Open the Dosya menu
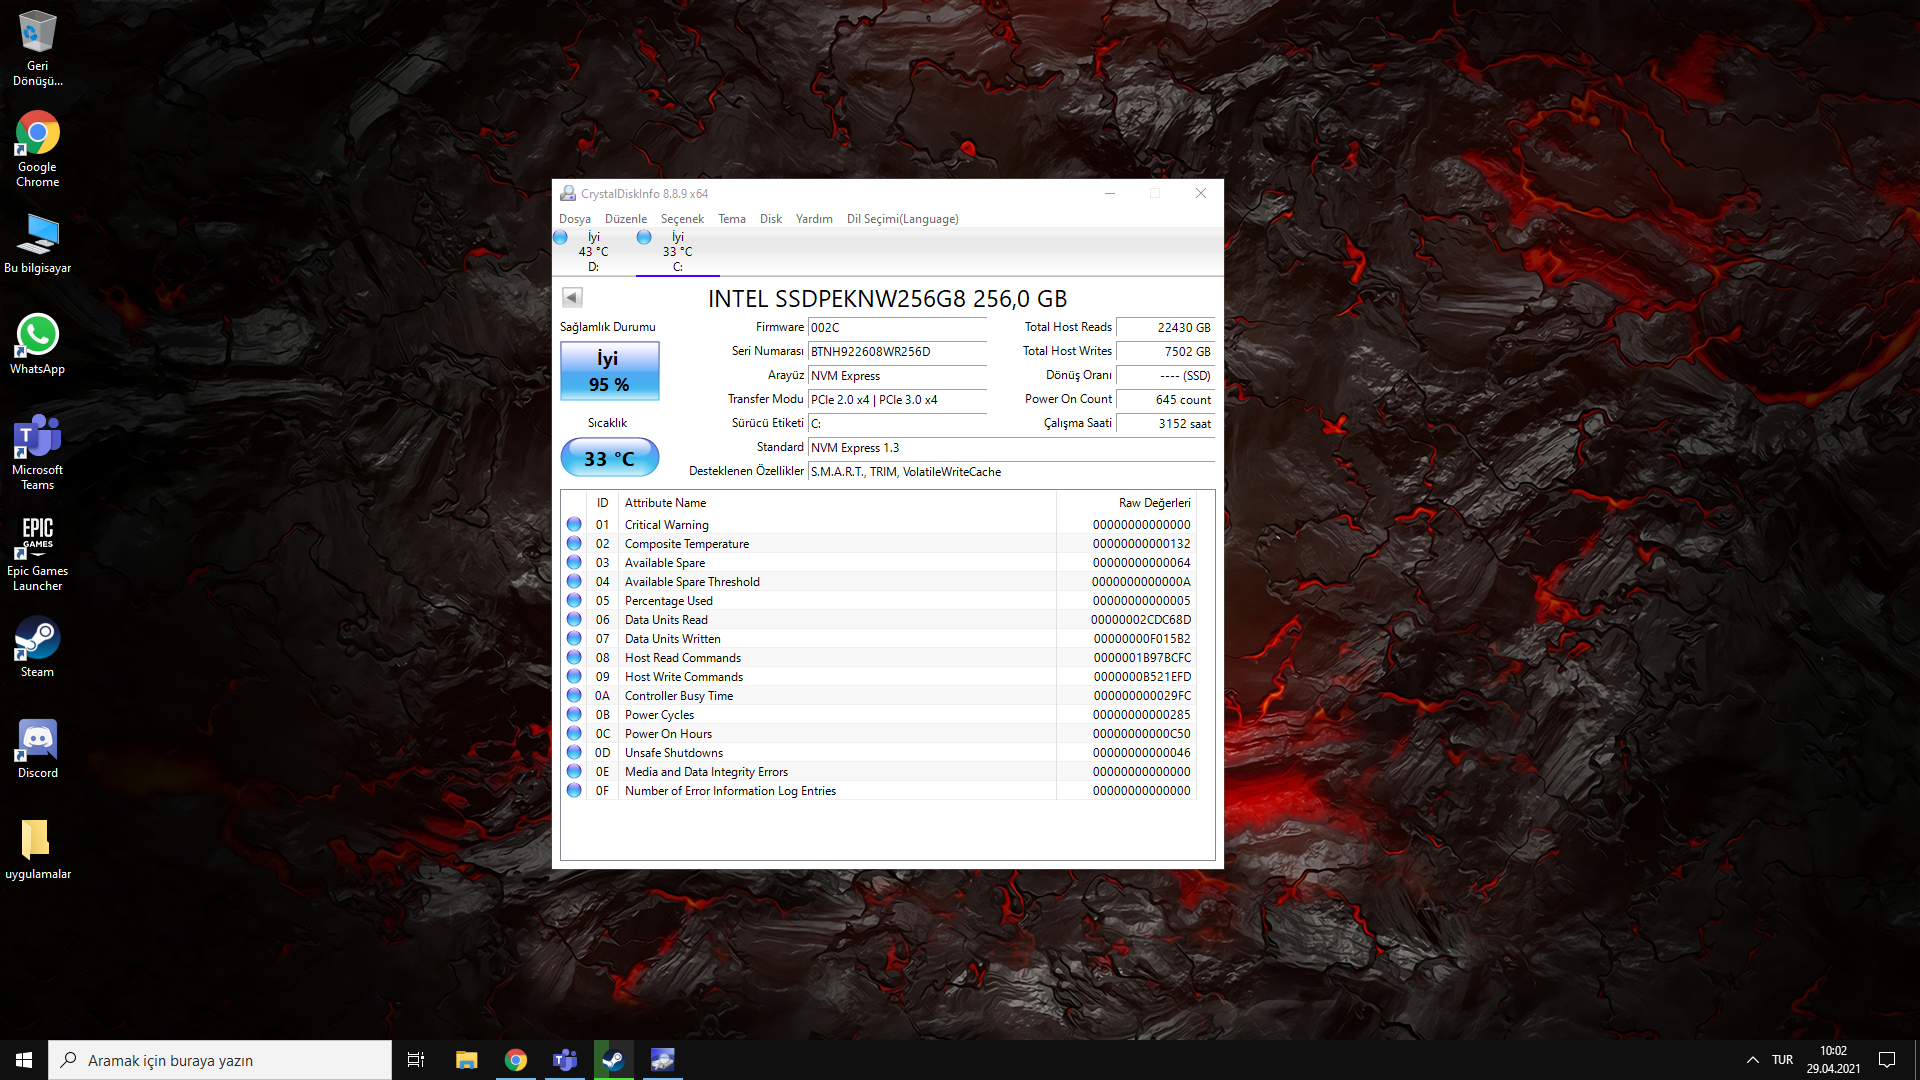1920x1080 pixels. 574,219
